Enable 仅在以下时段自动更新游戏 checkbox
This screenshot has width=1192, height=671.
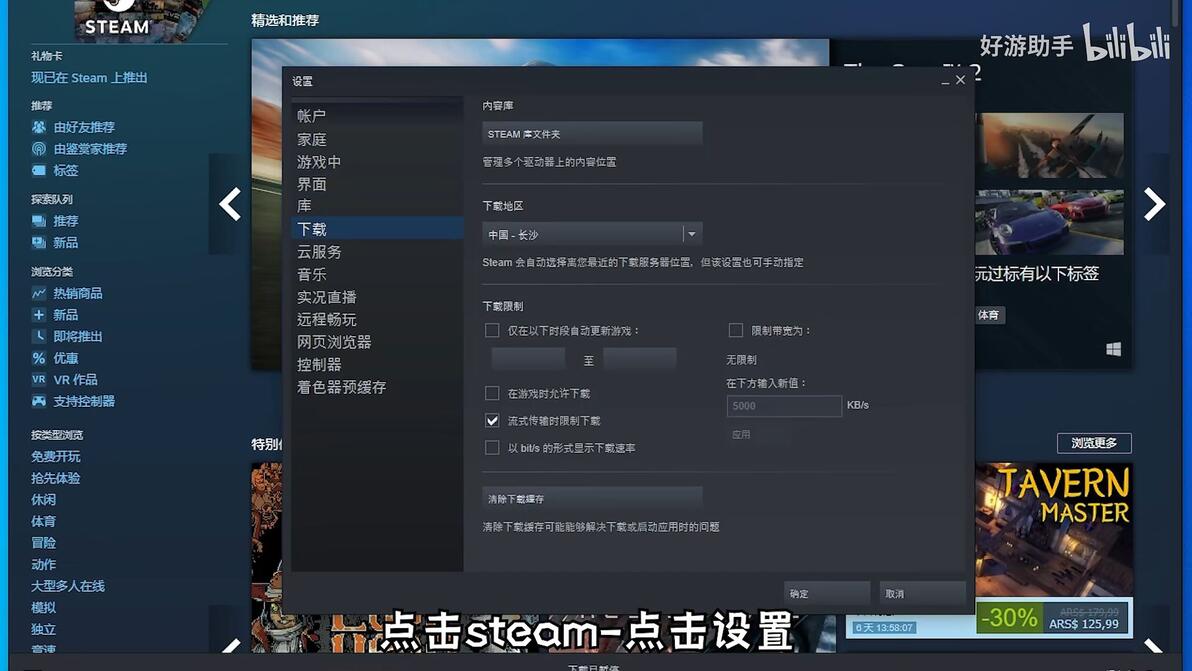click(492, 331)
